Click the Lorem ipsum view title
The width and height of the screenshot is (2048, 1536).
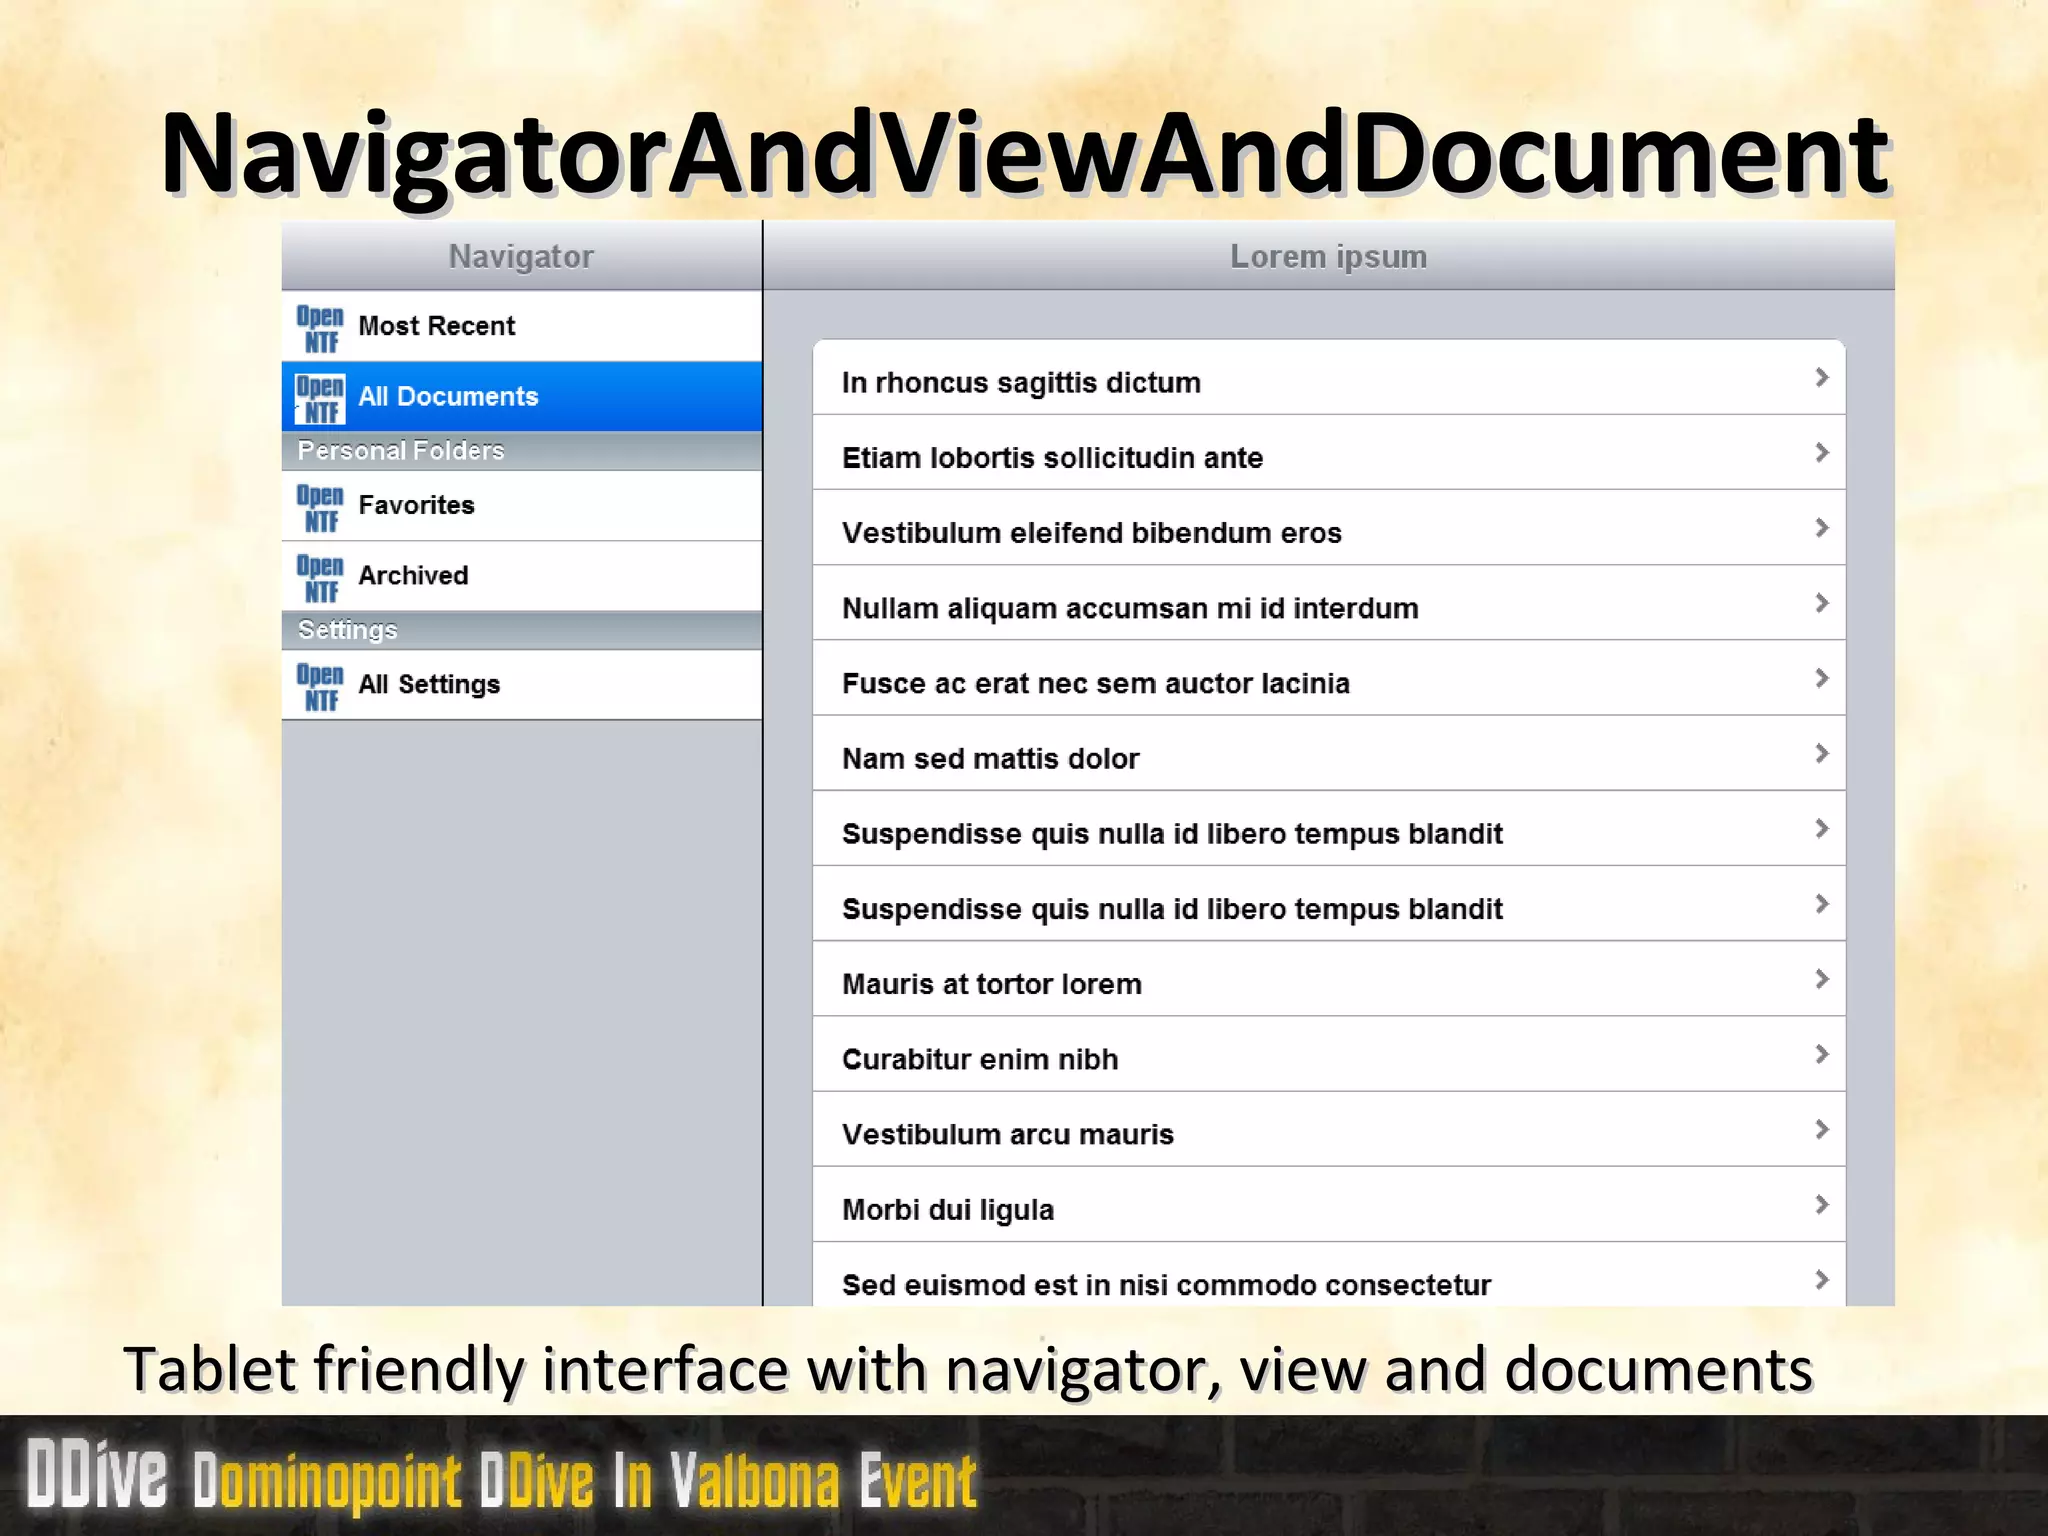(x=1328, y=256)
